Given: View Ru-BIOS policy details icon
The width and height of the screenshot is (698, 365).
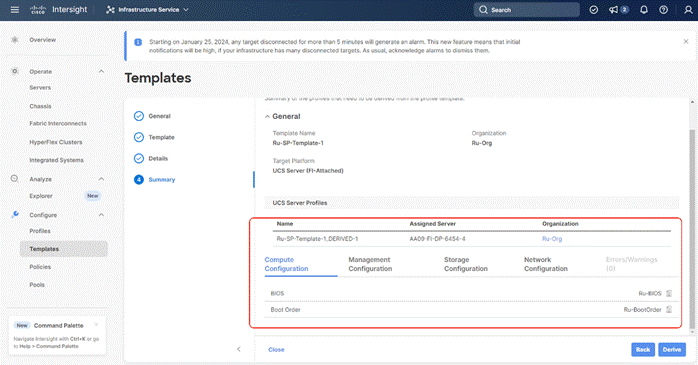Looking at the screenshot, I should (x=669, y=293).
